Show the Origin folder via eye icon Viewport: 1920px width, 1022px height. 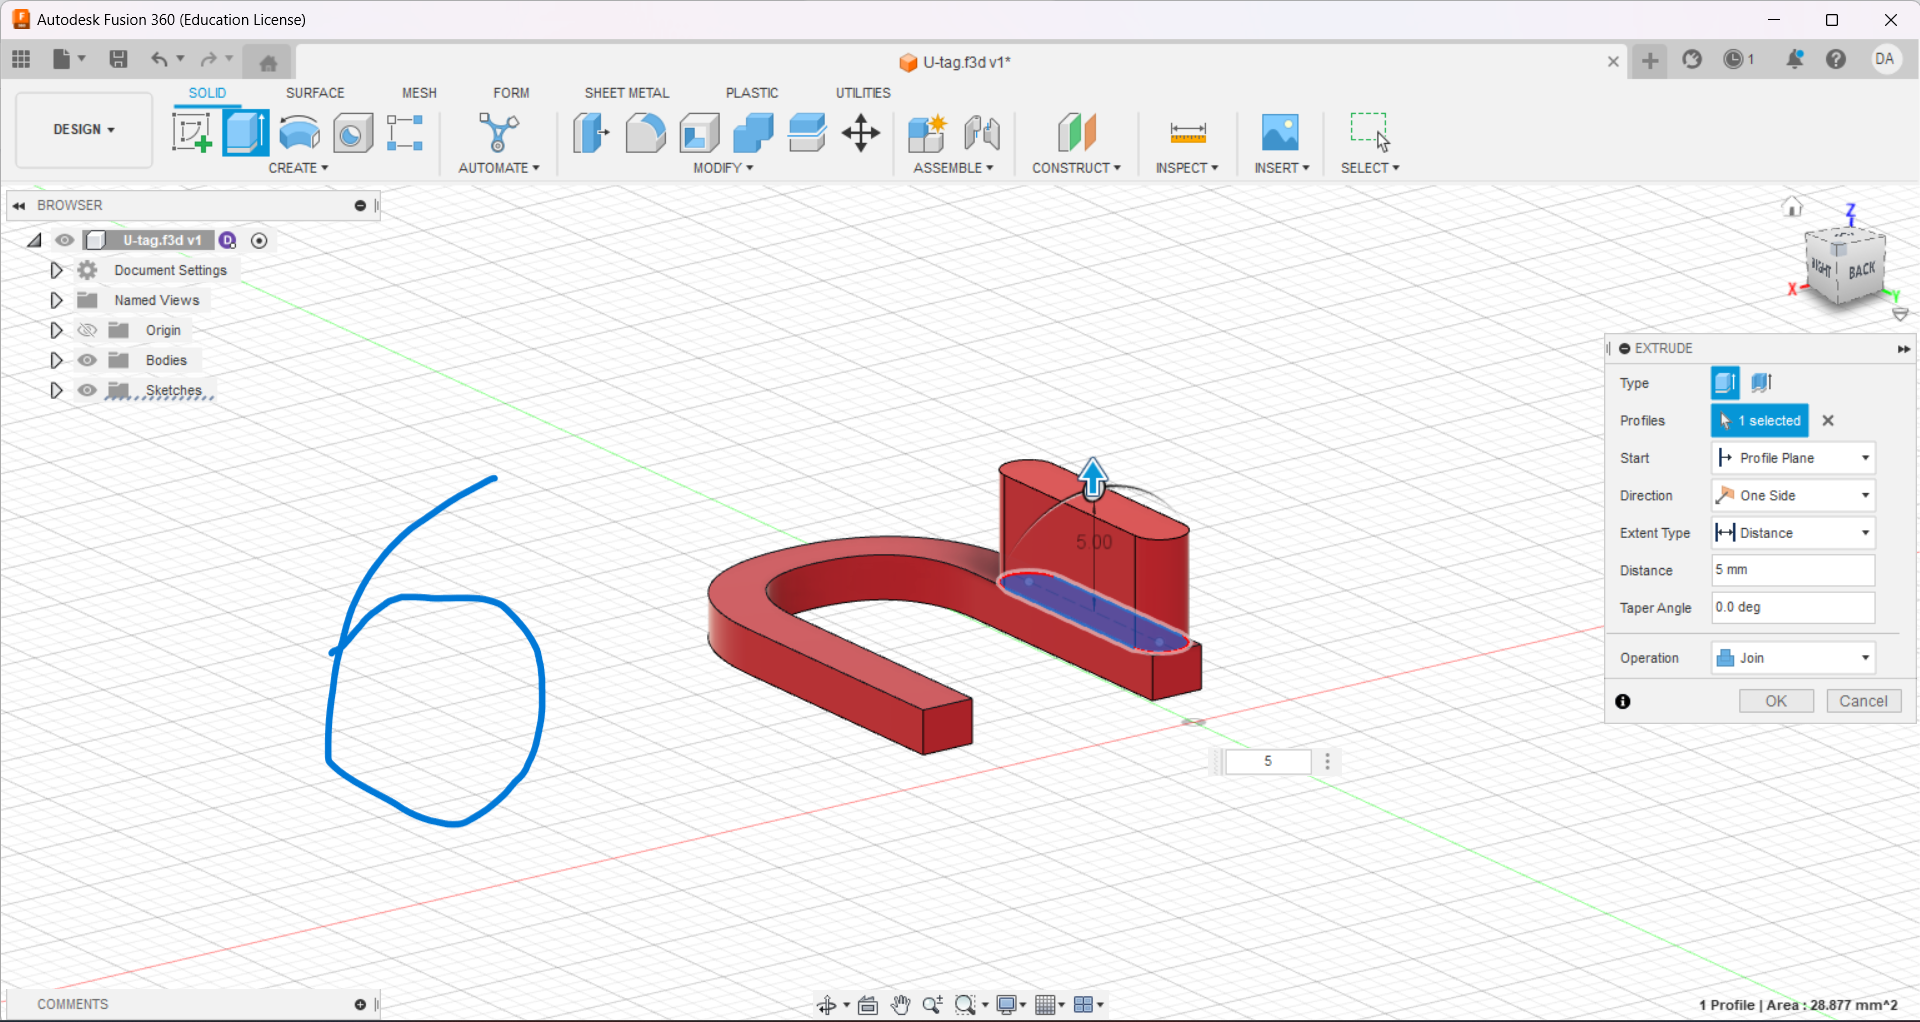(88, 330)
